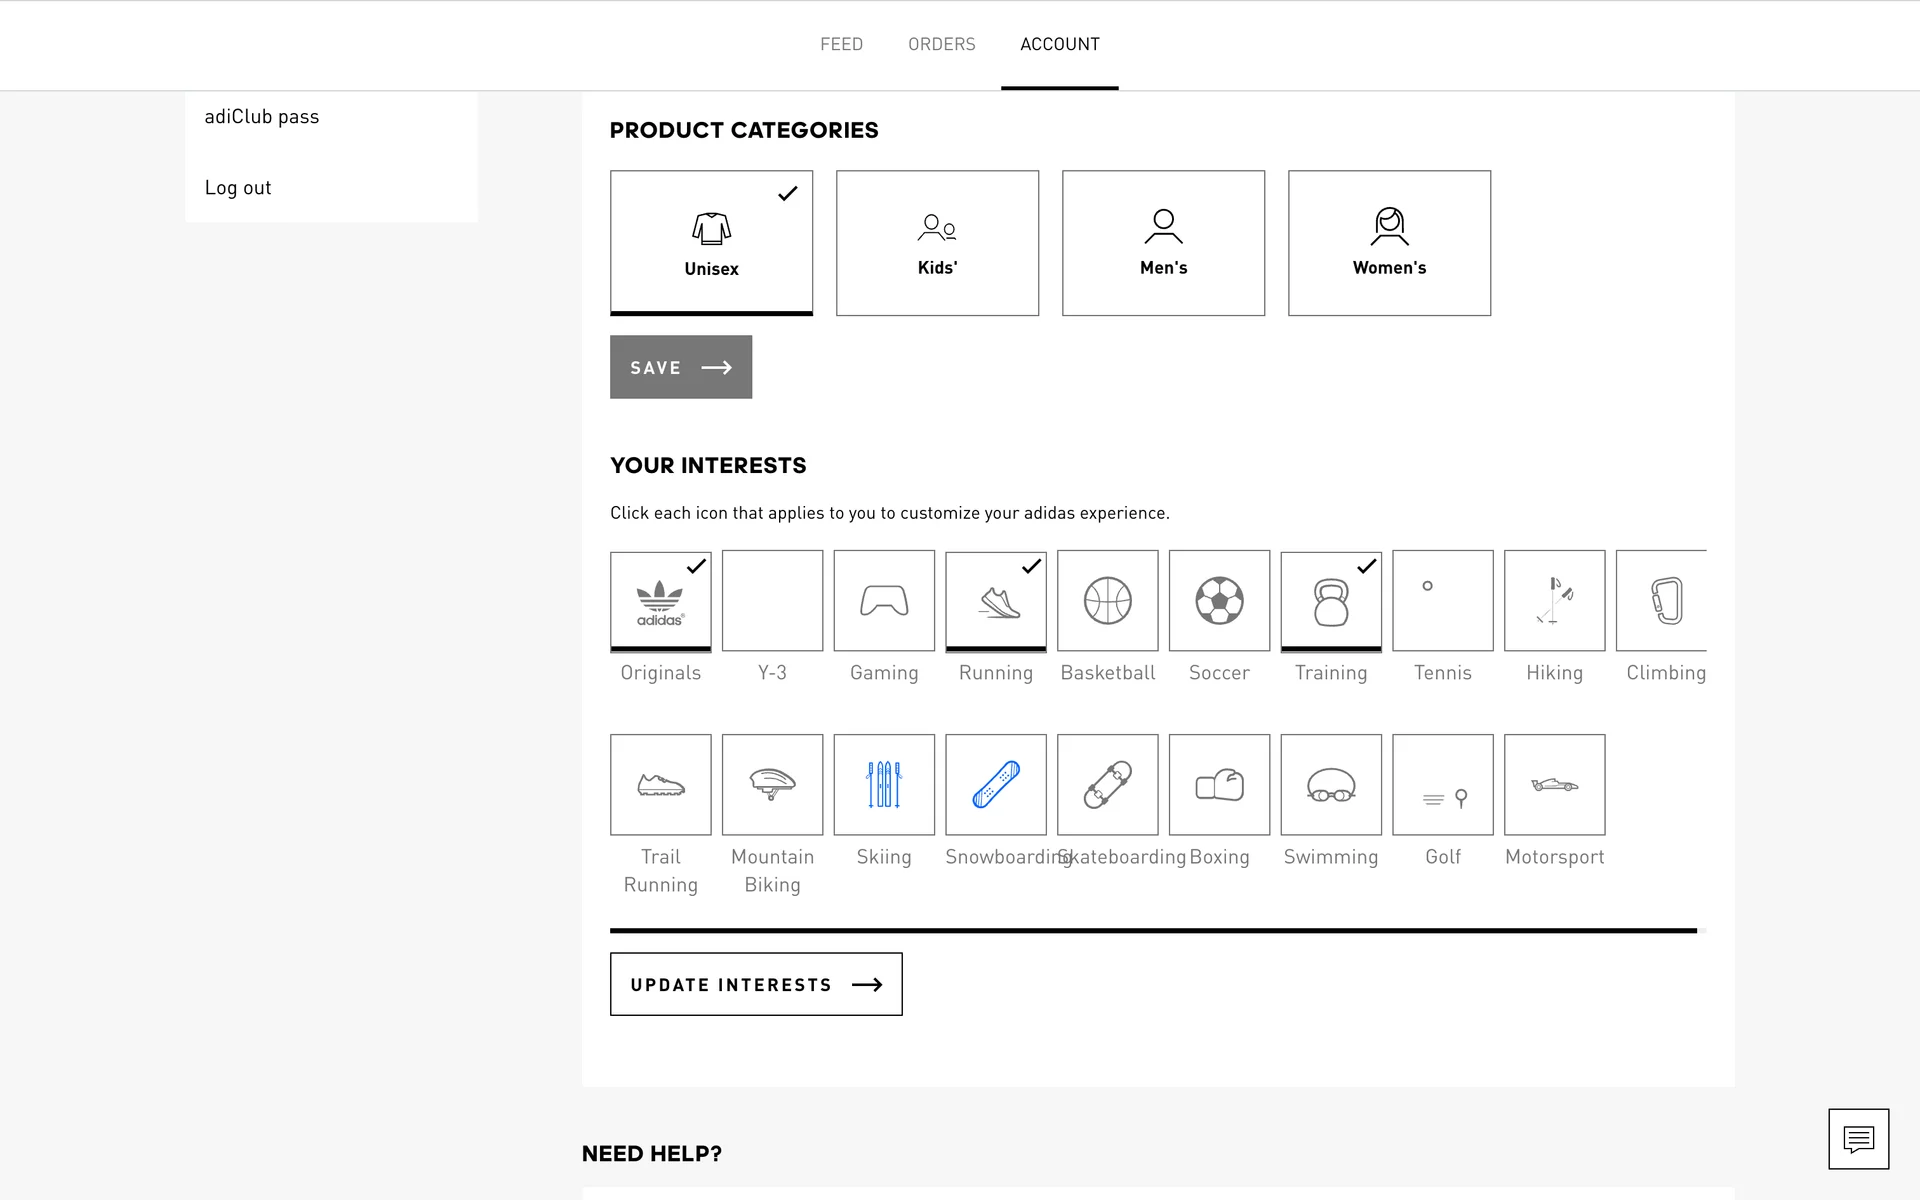1920x1200 pixels.
Task: Open the FEED tab
Action: click(x=841, y=44)
